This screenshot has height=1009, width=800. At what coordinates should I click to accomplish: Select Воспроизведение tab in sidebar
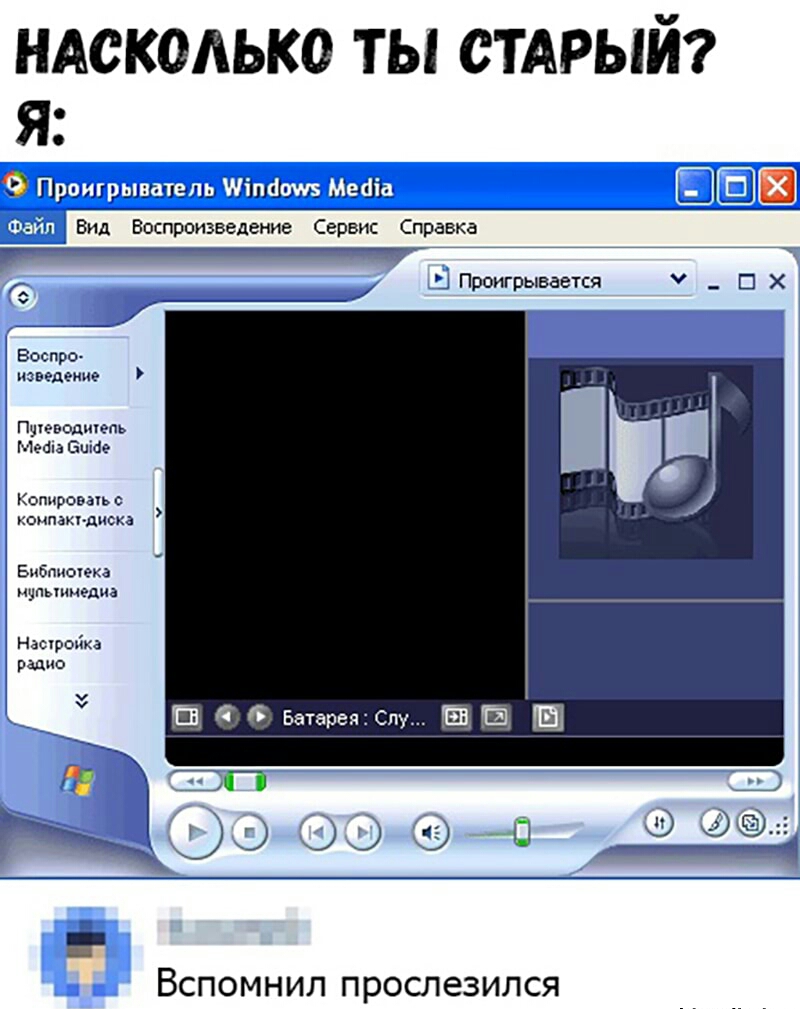[68, 371]
